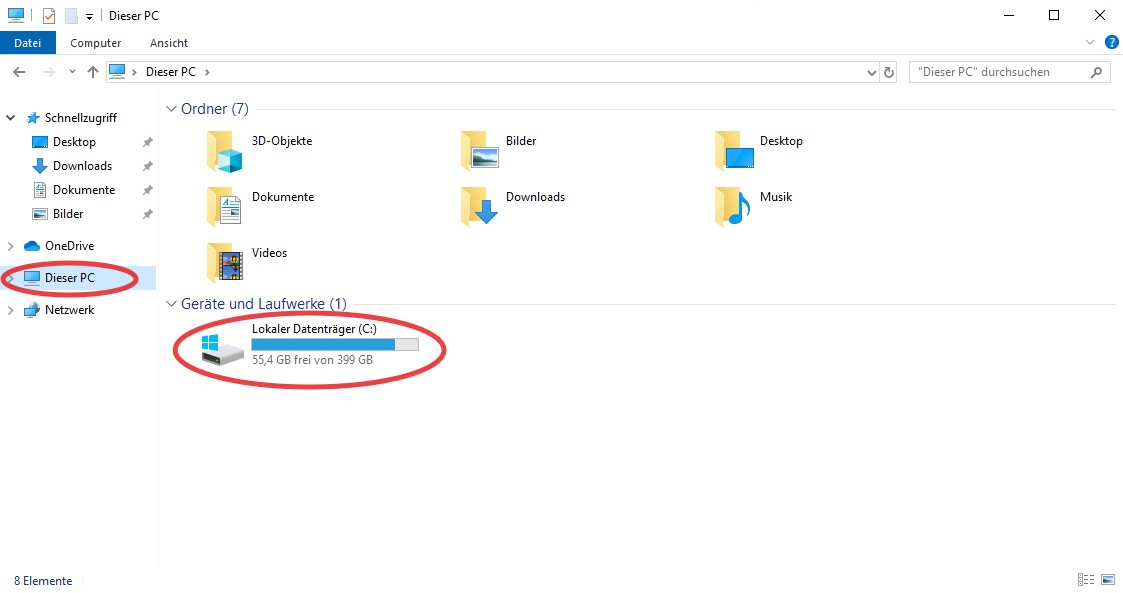
Task: Switch to Large icons view in status bar
Action: pyautogui.click(x=1108, y=579)
